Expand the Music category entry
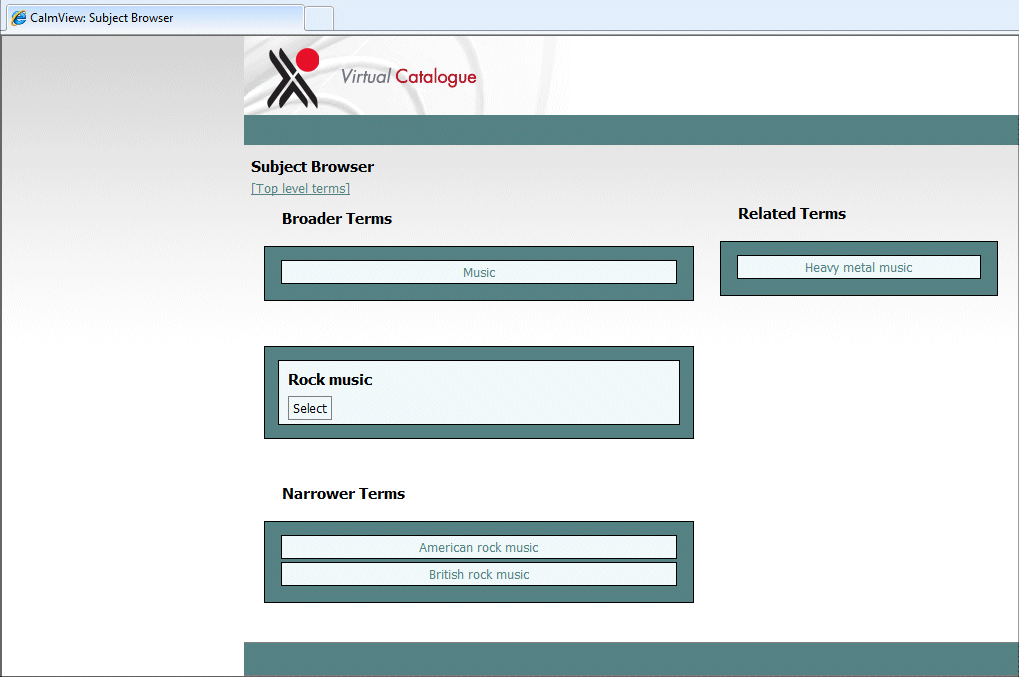Viewport: 1019px width, 677px height. [x=478, y=271]
